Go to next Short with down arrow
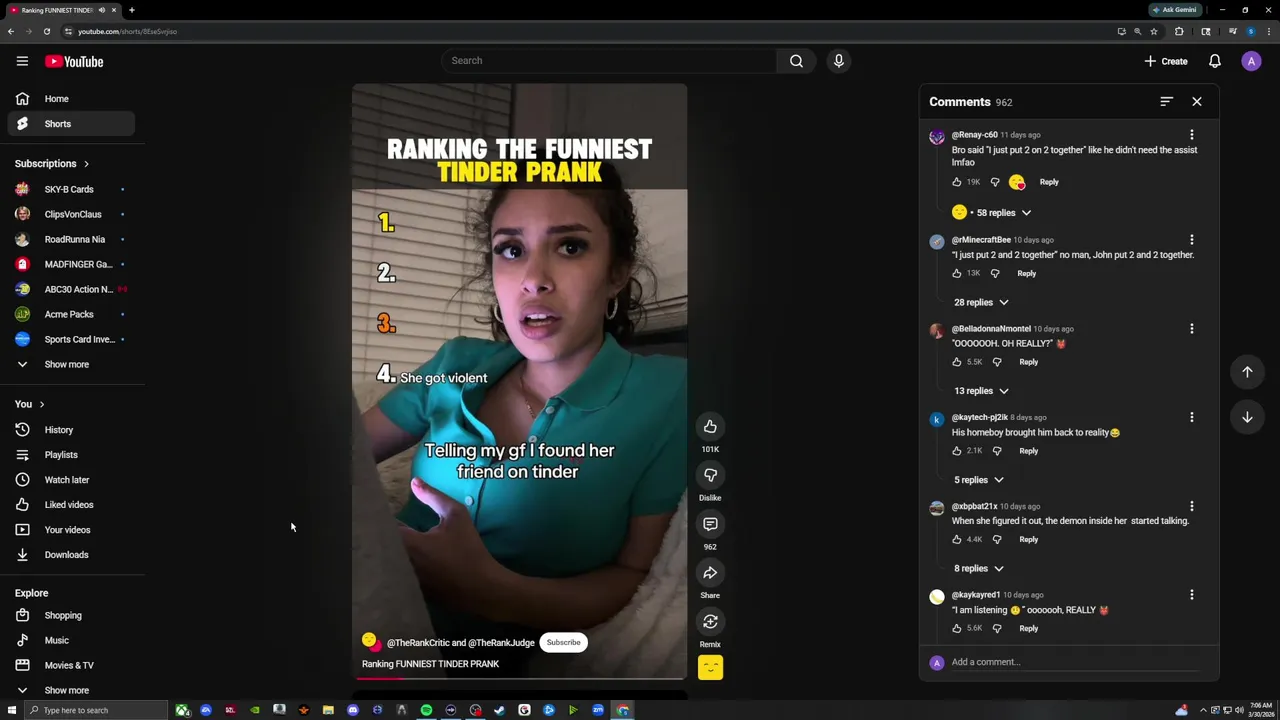This screenshot has width=1280, height=720. click(1247, 418)
